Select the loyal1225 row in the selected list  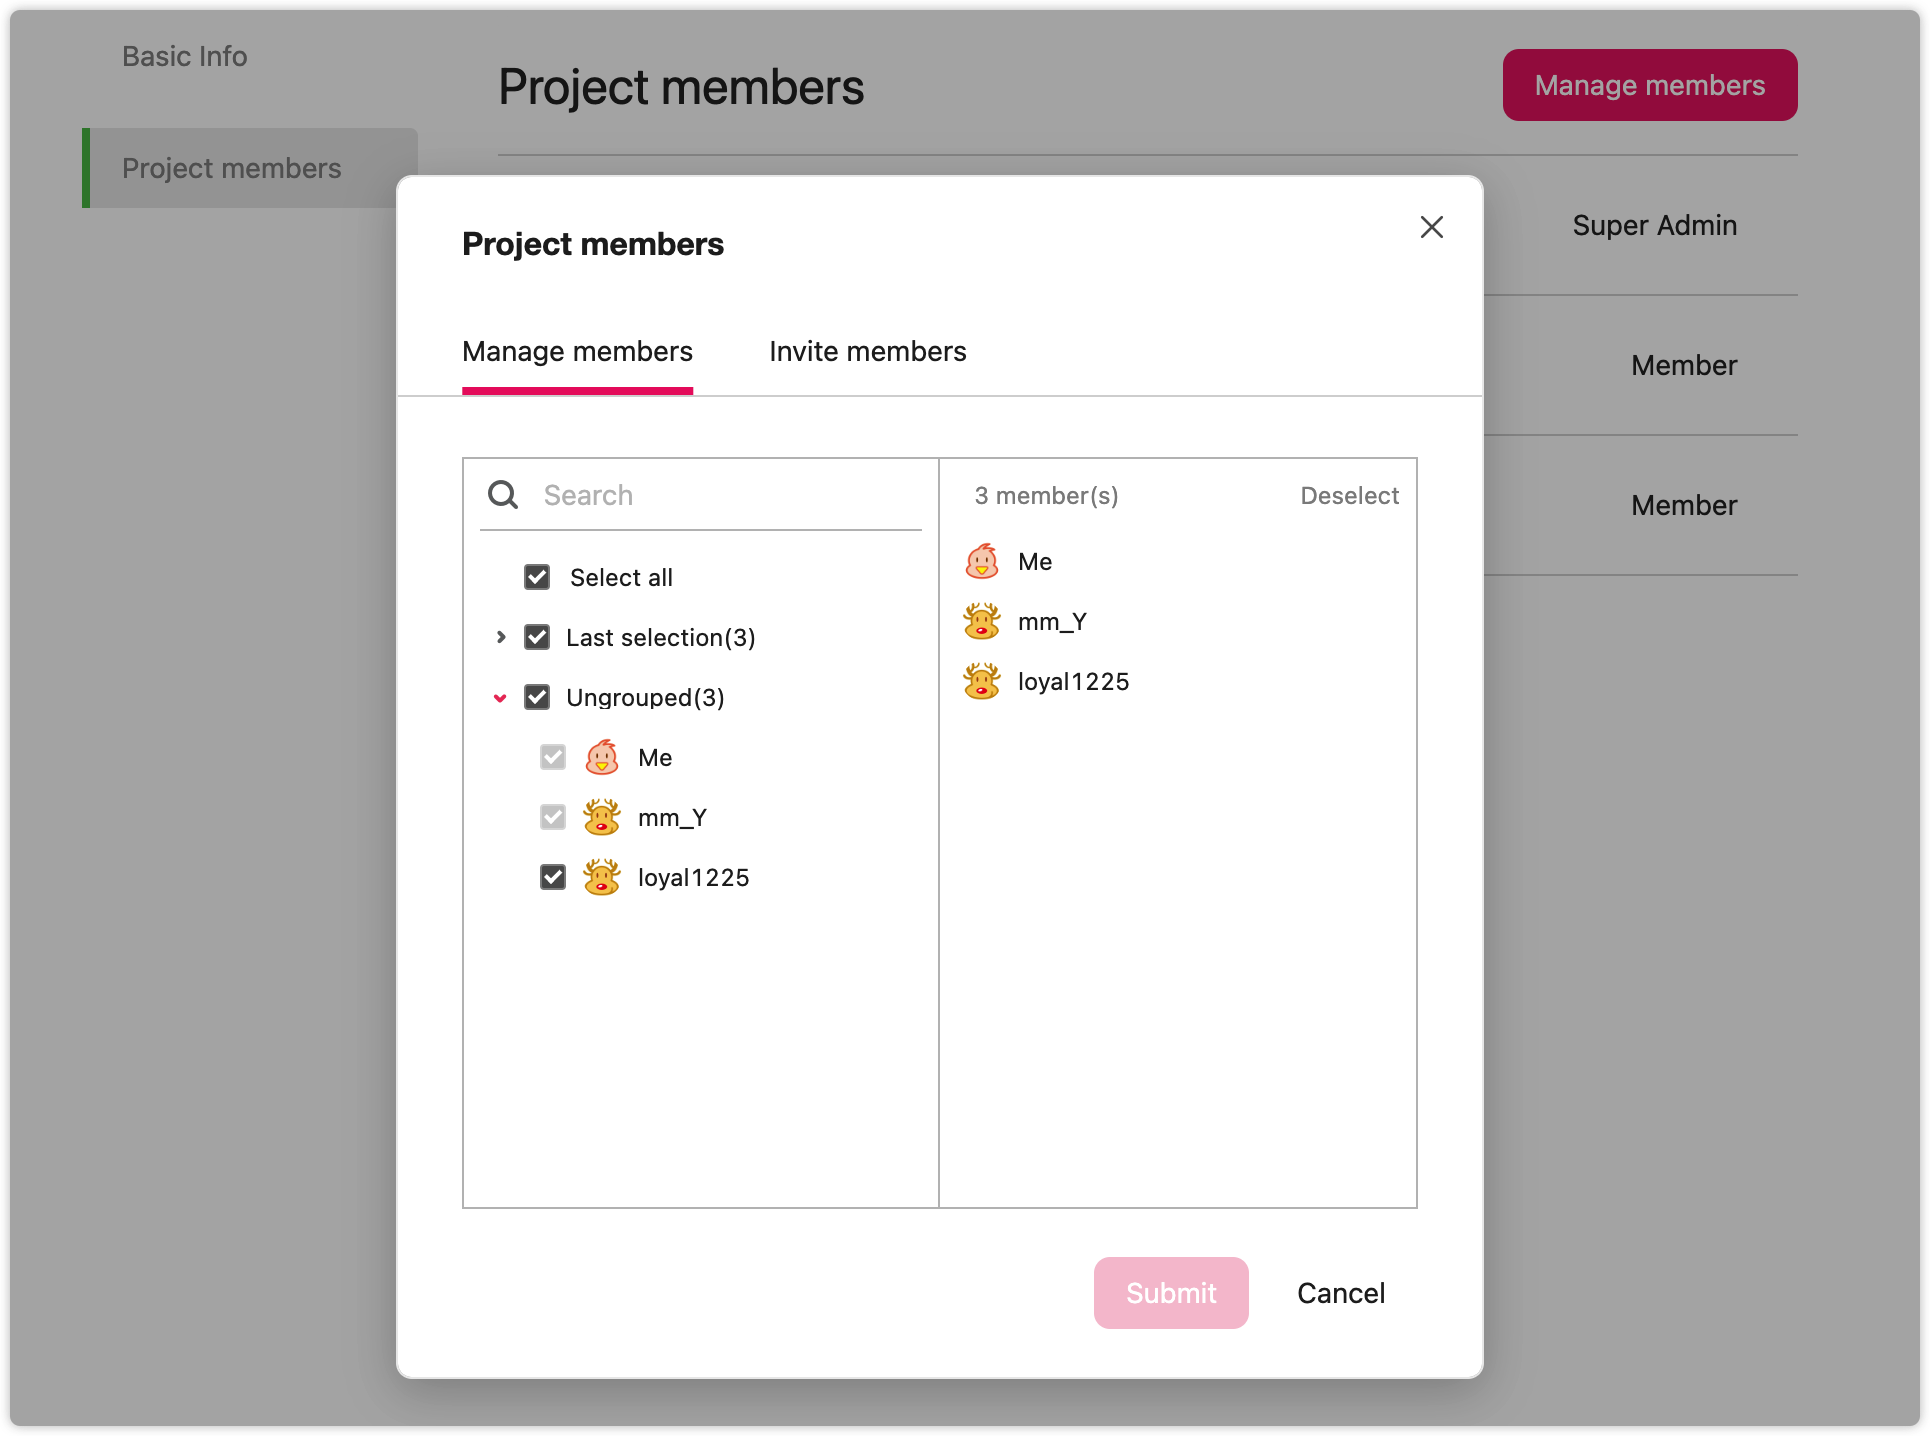(1178, 682)
